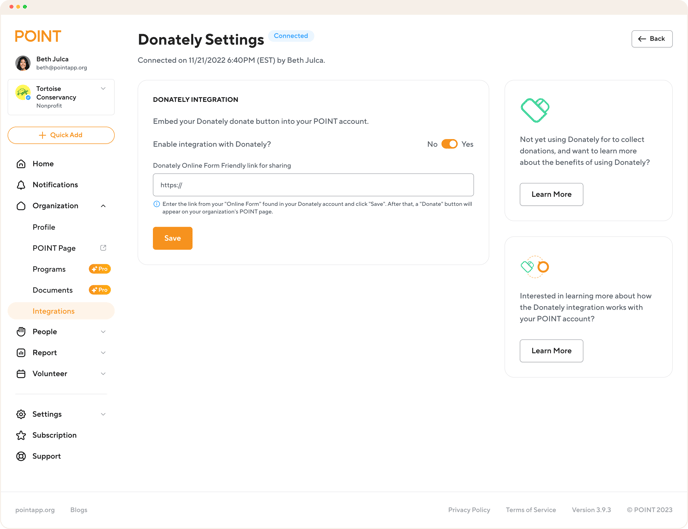Click the beth@pointapp.org email text
Viewport: 688px width, 529px height.
(61, 68)
